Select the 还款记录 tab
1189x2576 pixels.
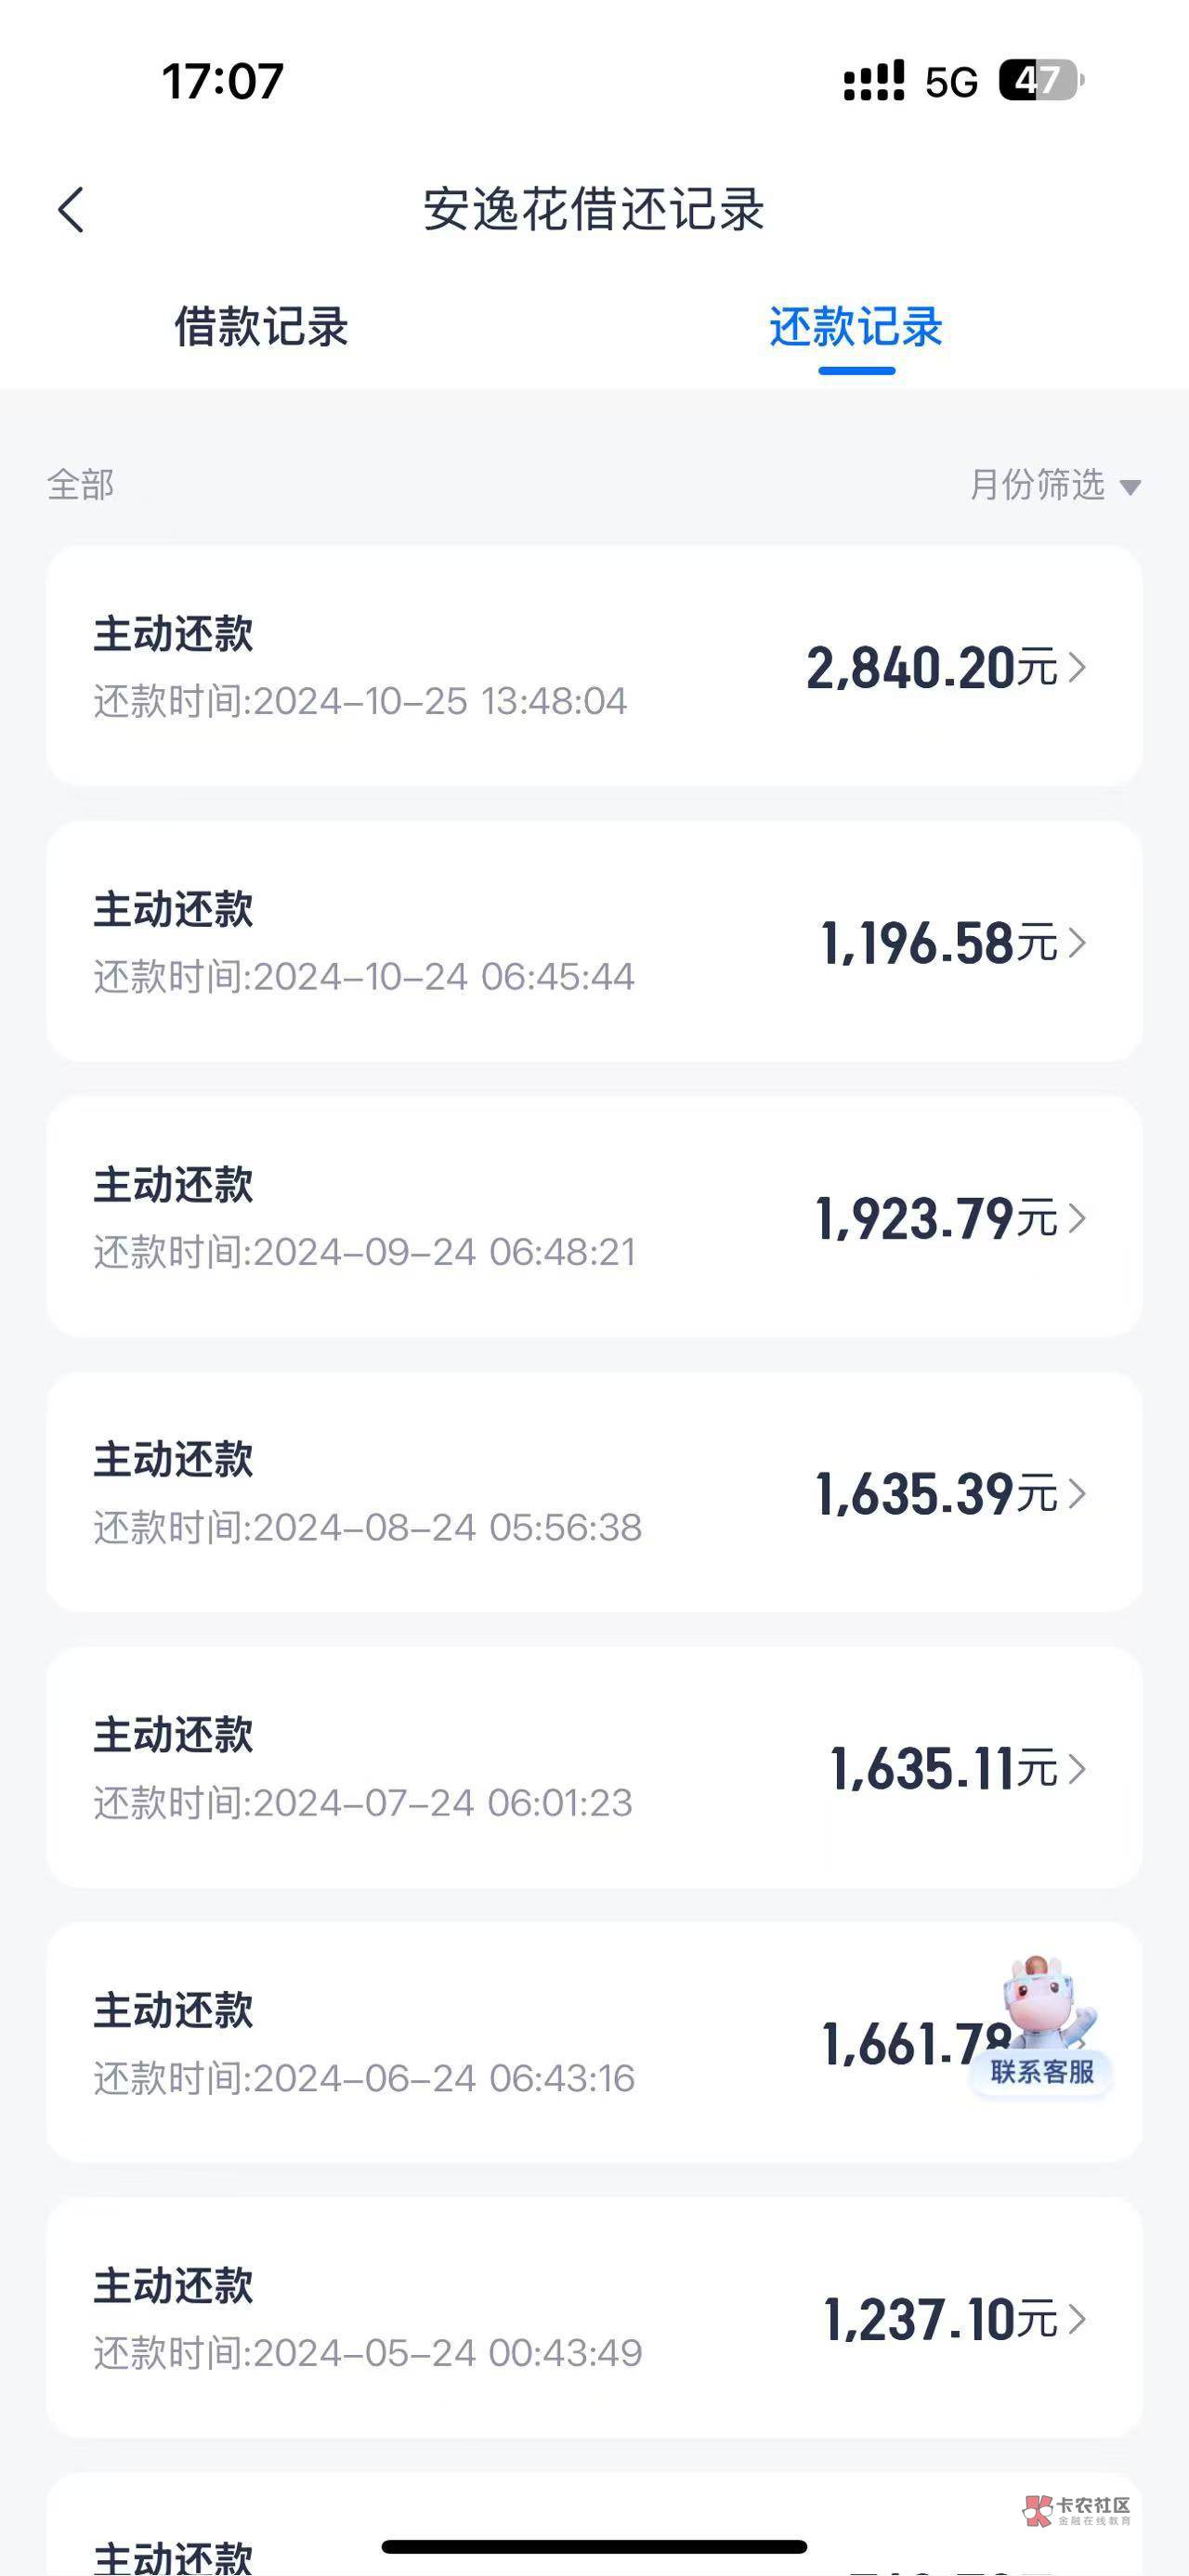pos(856,327)
